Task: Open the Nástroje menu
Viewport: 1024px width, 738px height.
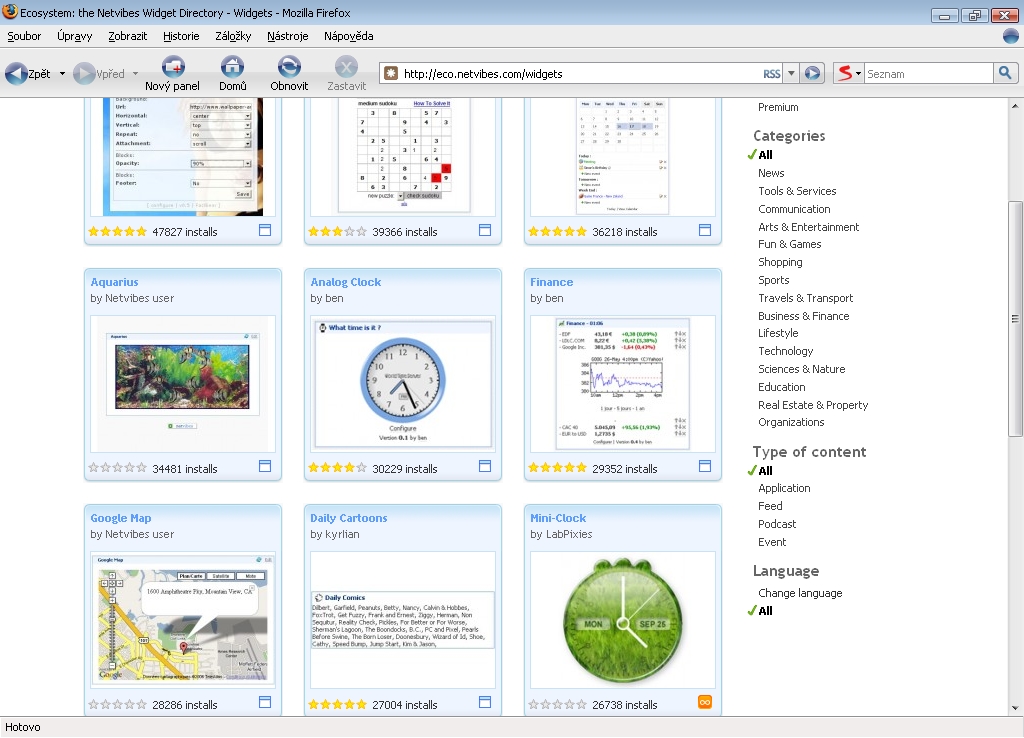Action: pyautogui.click(x=287, y=36)
